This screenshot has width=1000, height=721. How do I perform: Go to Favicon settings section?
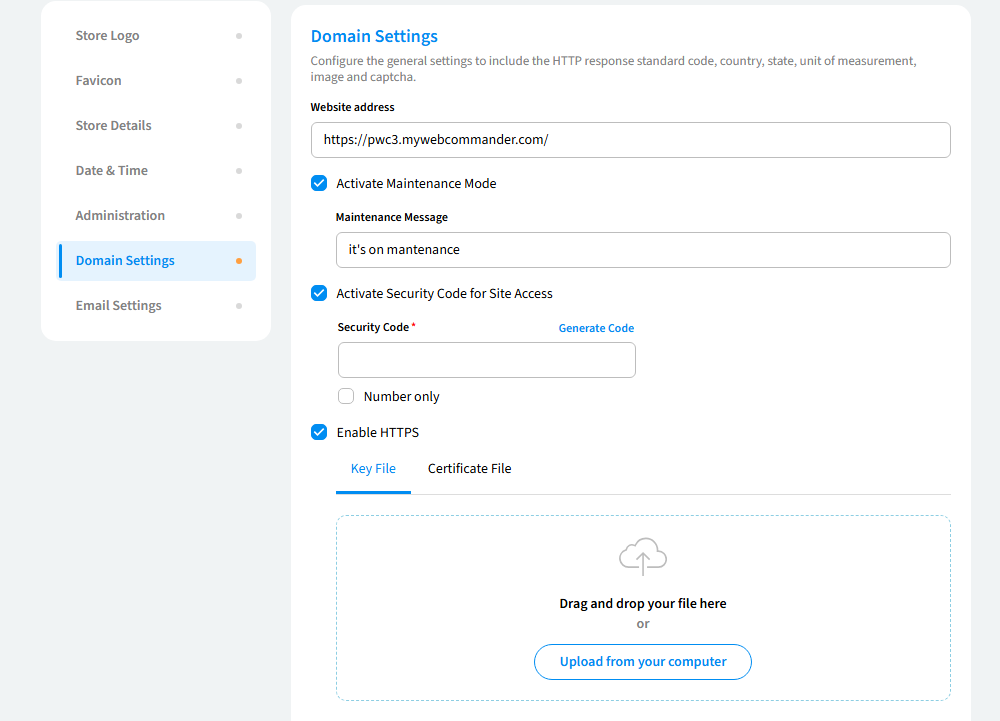coord(99,81)
